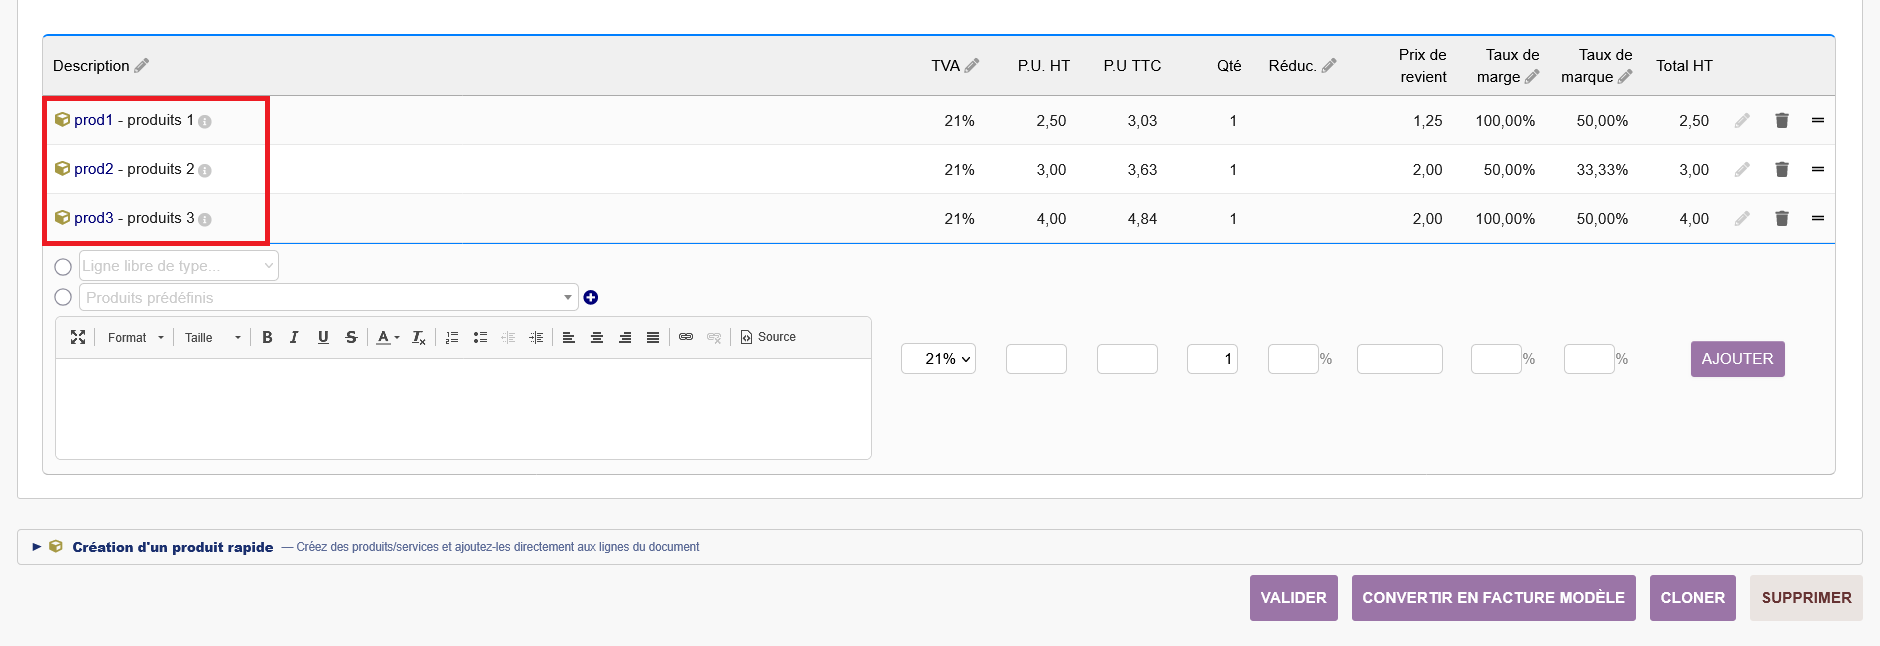Image resolution: width=1880 pixels, height=646 pixels.
Task: Click the CLONER button
Action: click(x=1692, y=598)
